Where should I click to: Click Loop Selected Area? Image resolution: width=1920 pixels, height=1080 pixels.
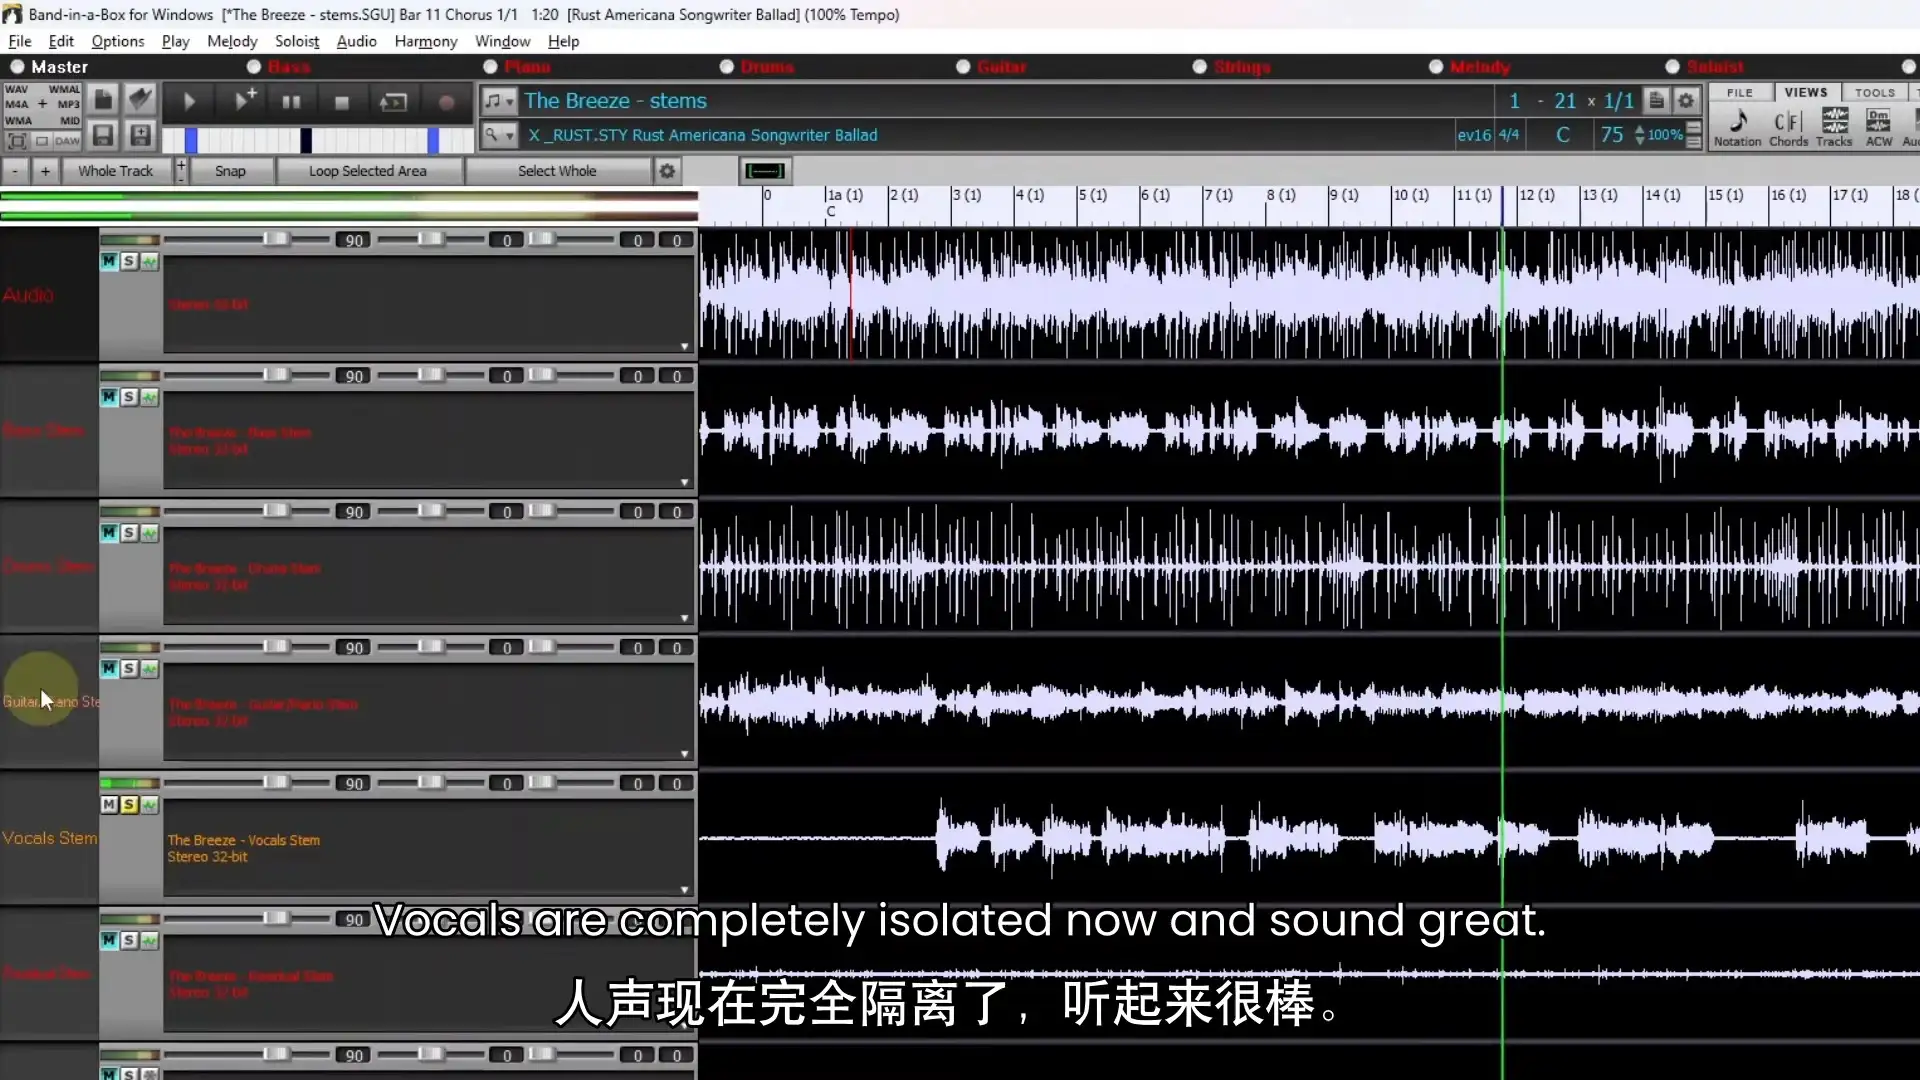coord(370,171)
